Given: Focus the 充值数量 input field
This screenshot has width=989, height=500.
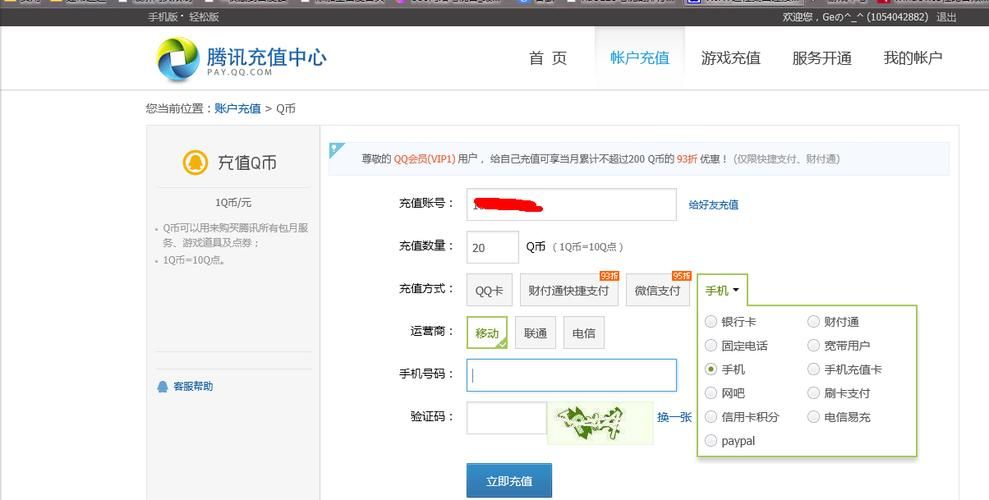Looking at the screenshot, I should (x=493, y=247).
